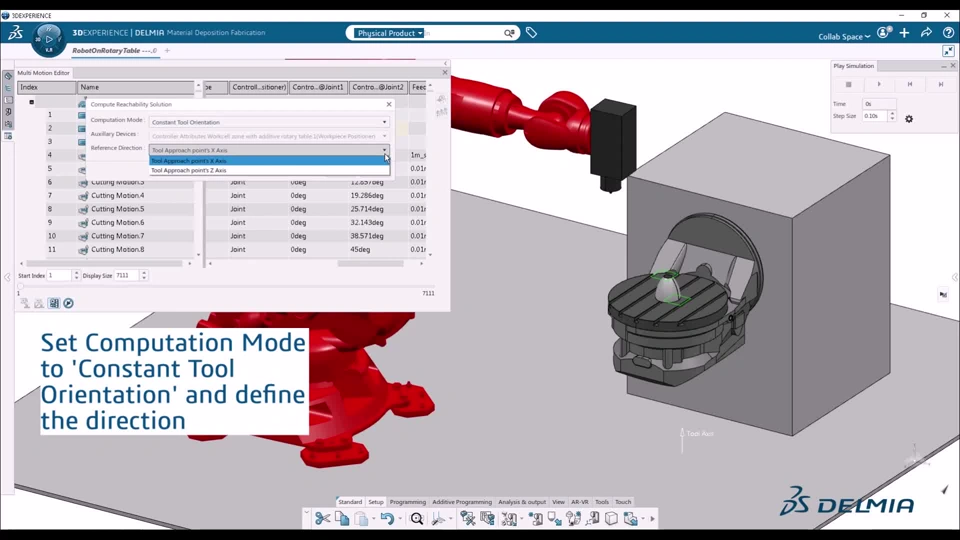
Task: Open the 3DEXPERIENCE compass
Action: pyautogui.click(x=48, y=39)
